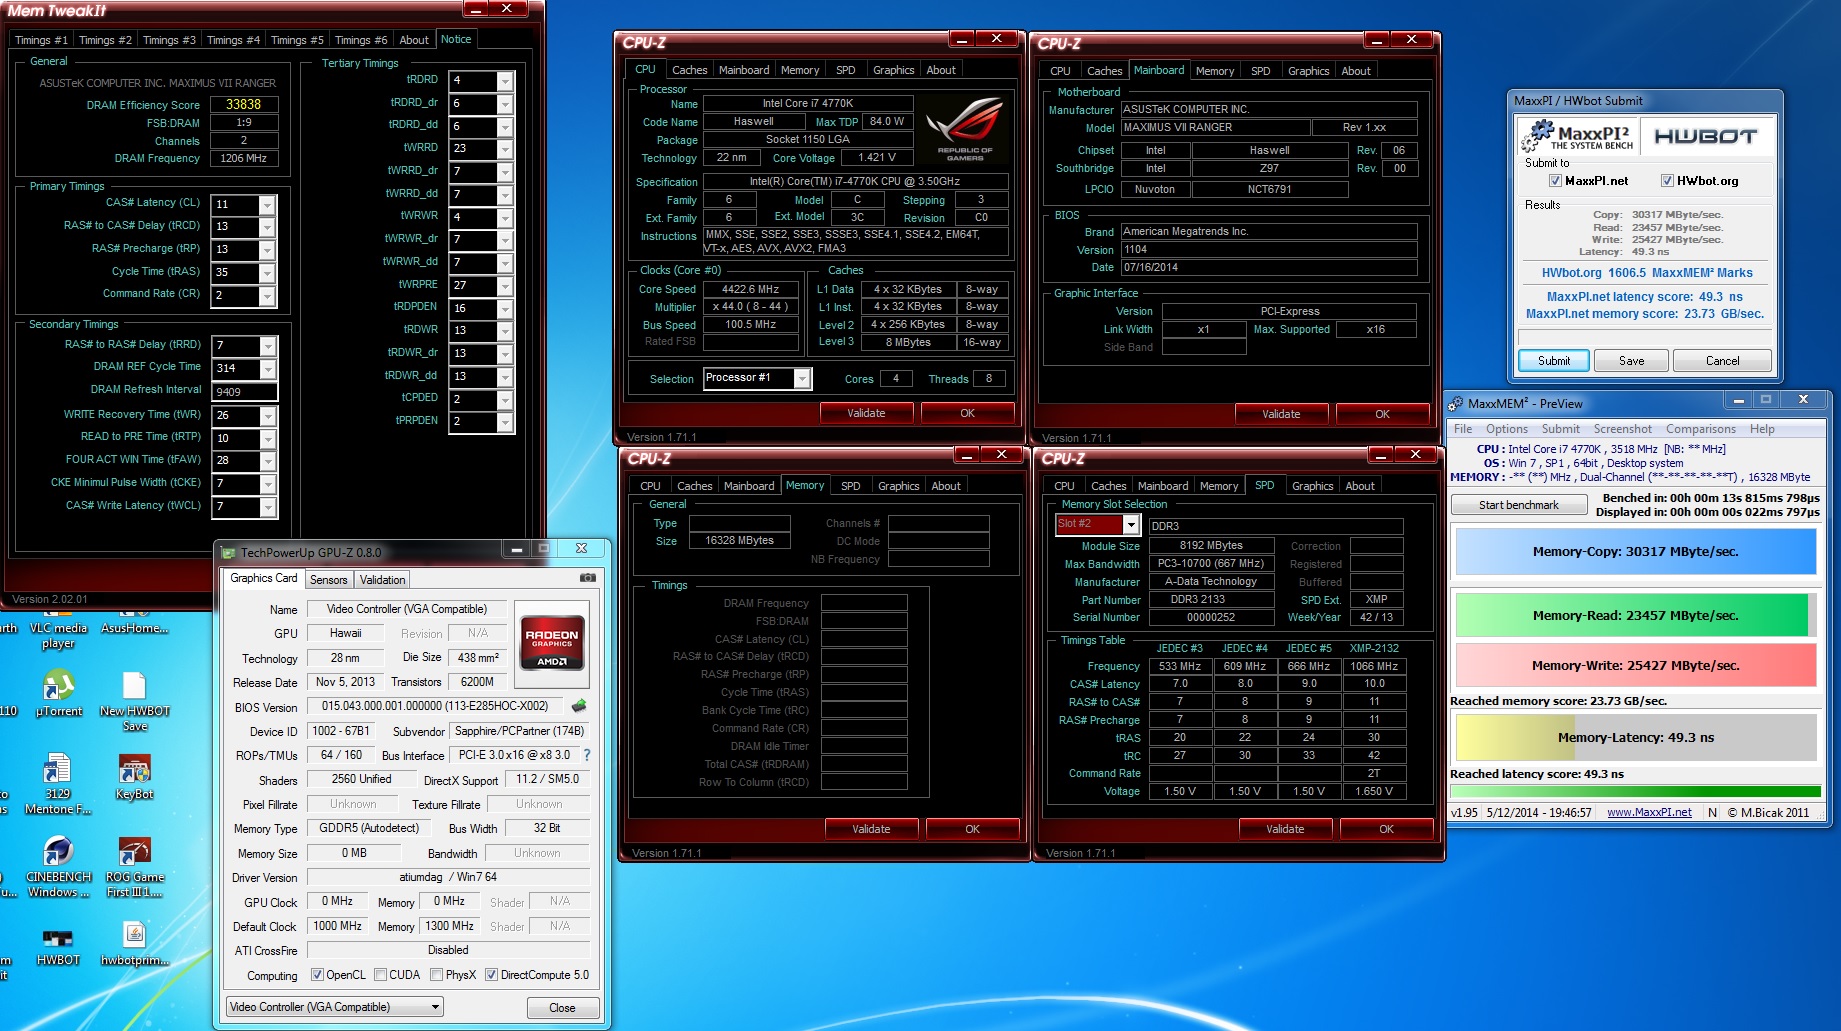The height and width of the screenshot is (1031, 1841).
Task: Open the ROG Game First III shortcut
Action: pos(134,868)
